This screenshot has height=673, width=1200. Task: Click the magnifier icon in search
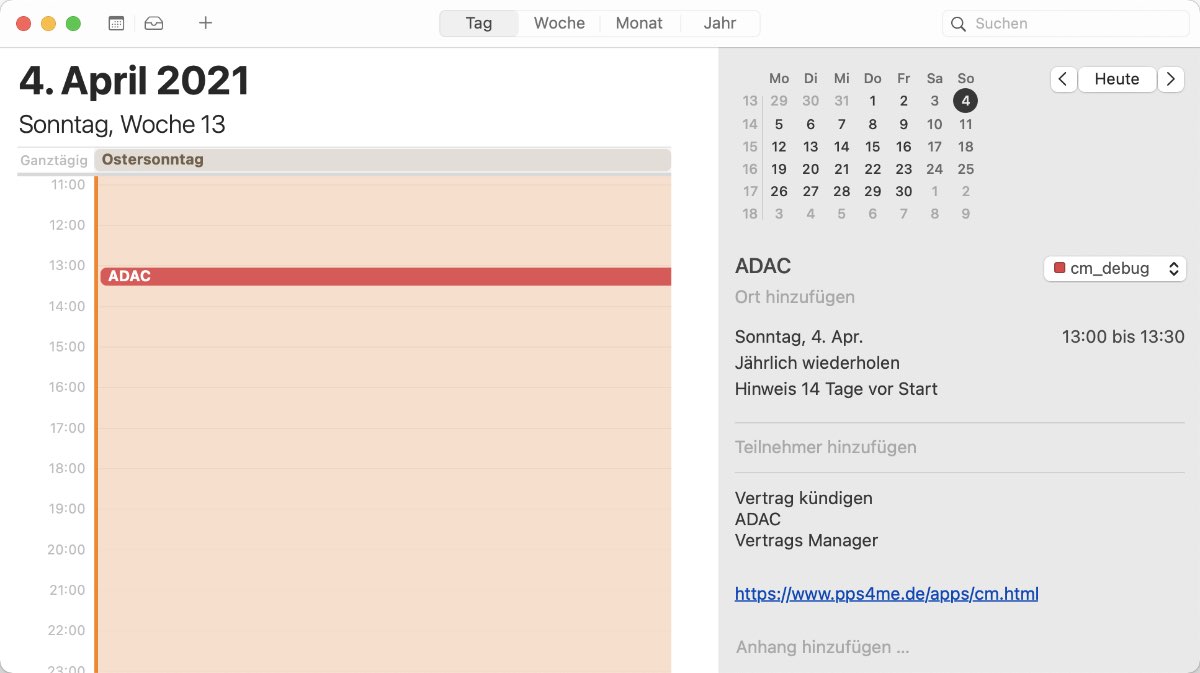point(958,24)
